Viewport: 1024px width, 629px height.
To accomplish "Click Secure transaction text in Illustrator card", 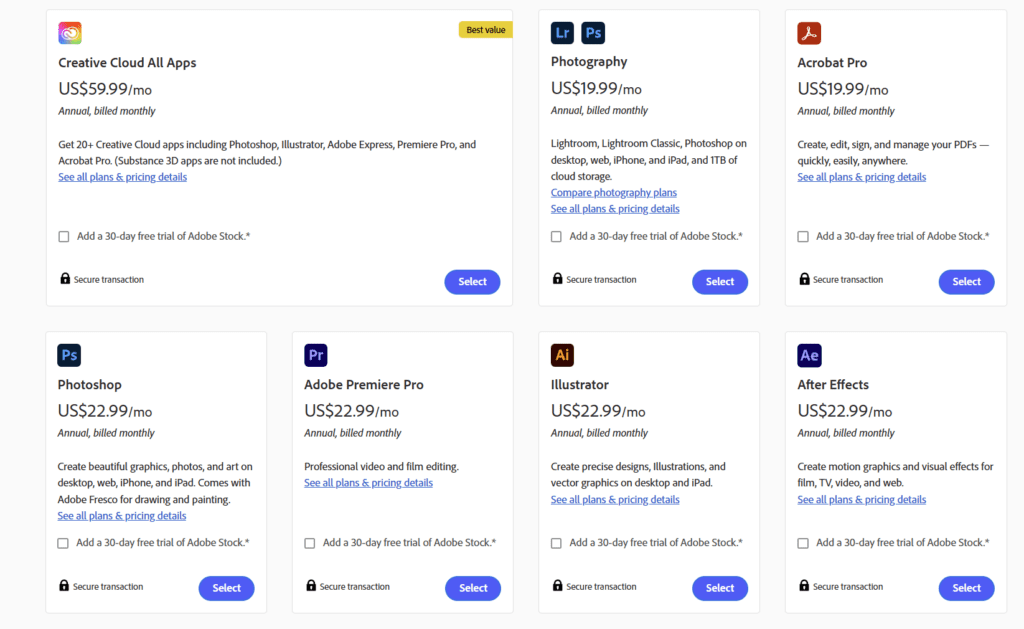I will pyautogui.click(x=601, y=587).
